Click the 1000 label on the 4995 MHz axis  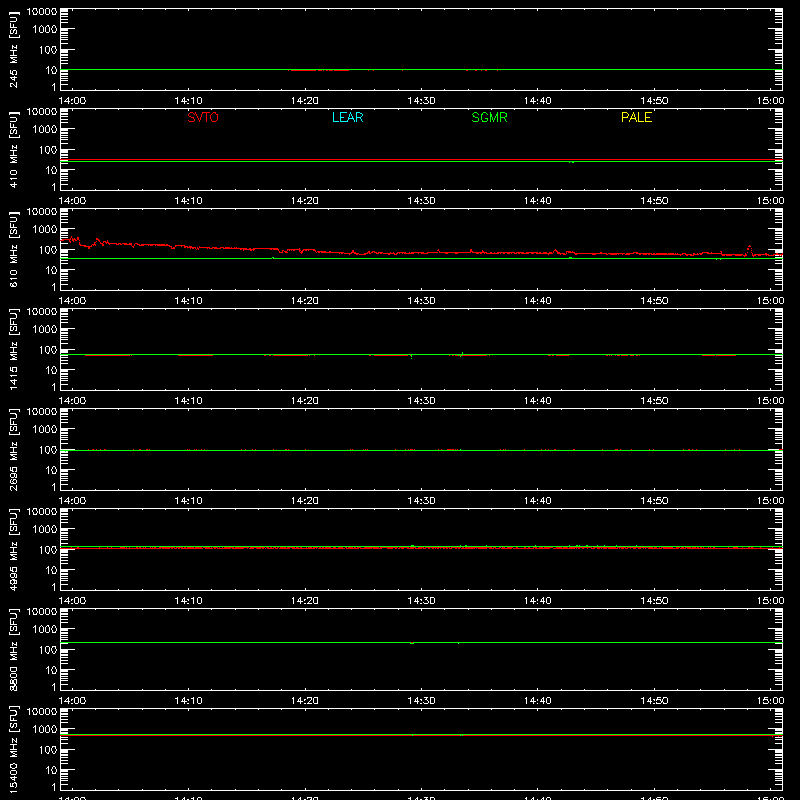[45, 529]
